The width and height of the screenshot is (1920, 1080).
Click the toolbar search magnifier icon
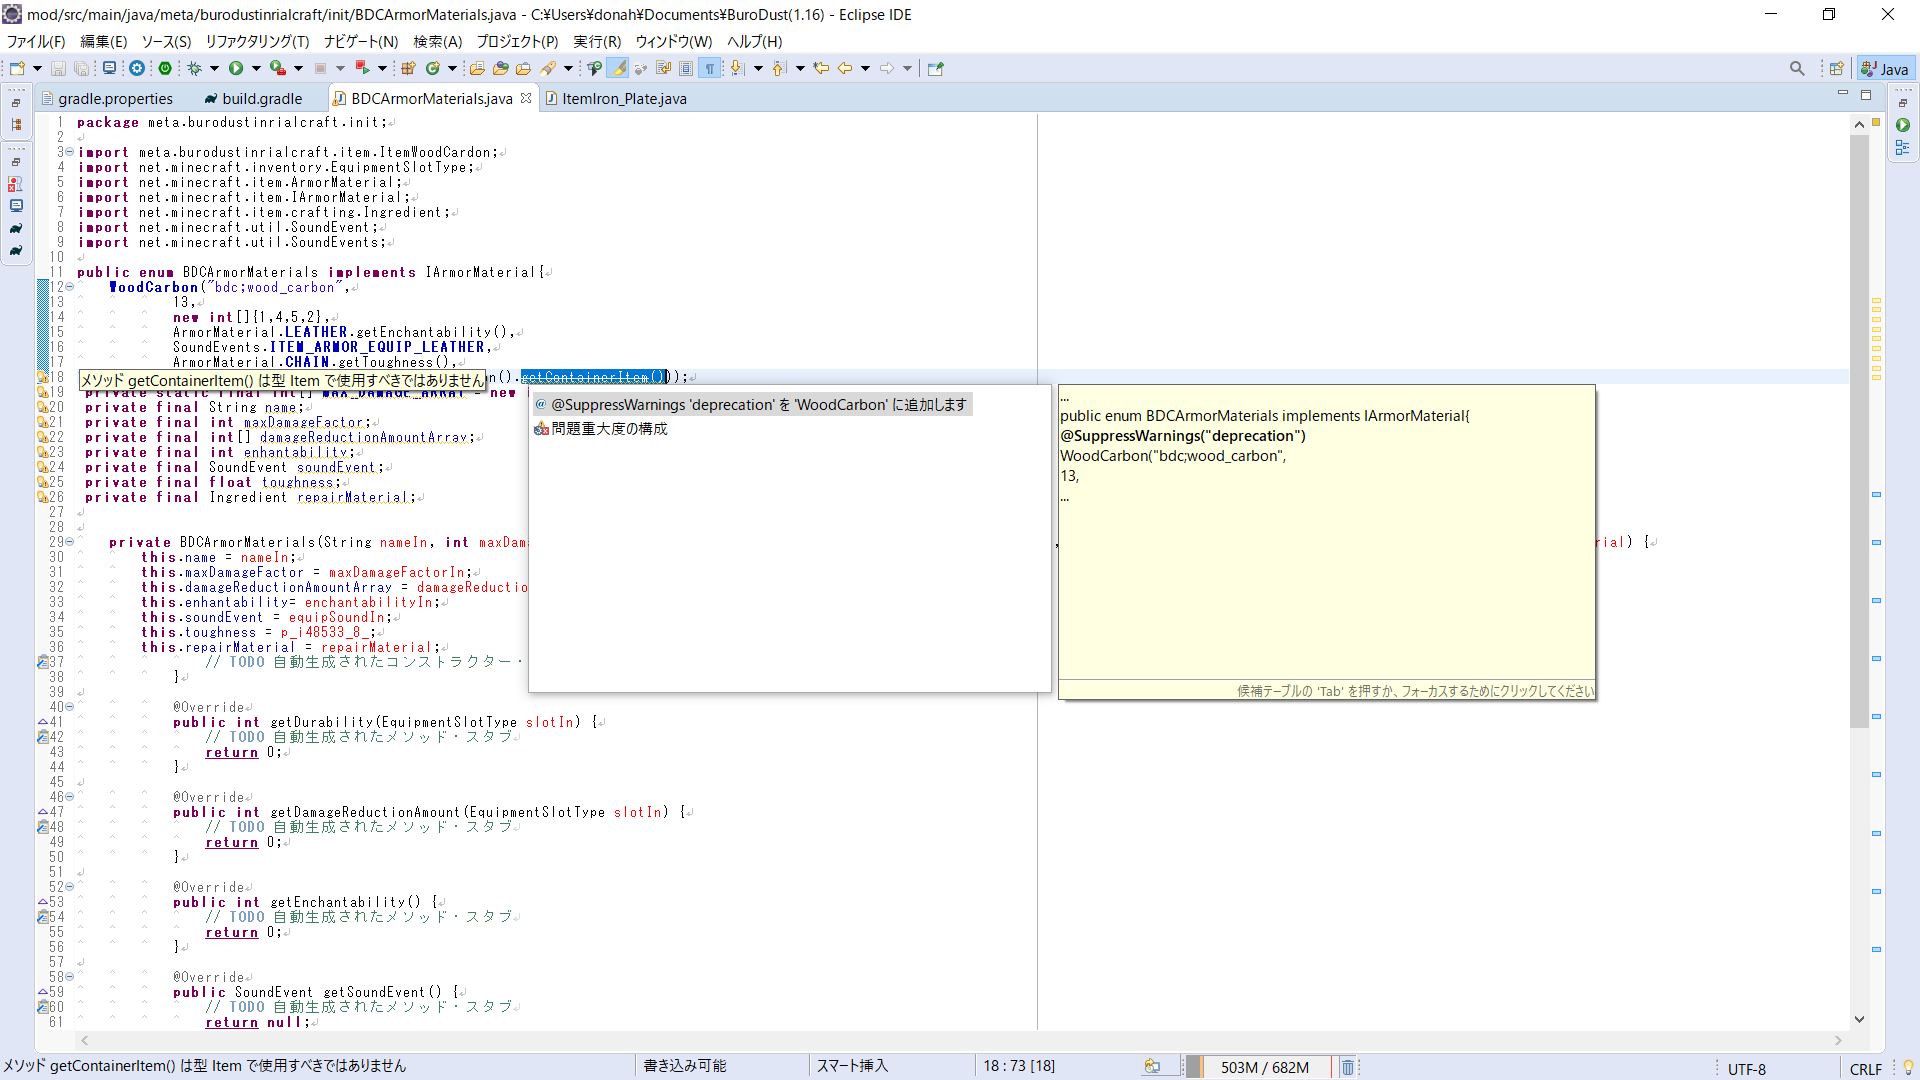click(x=1797, y=68)
